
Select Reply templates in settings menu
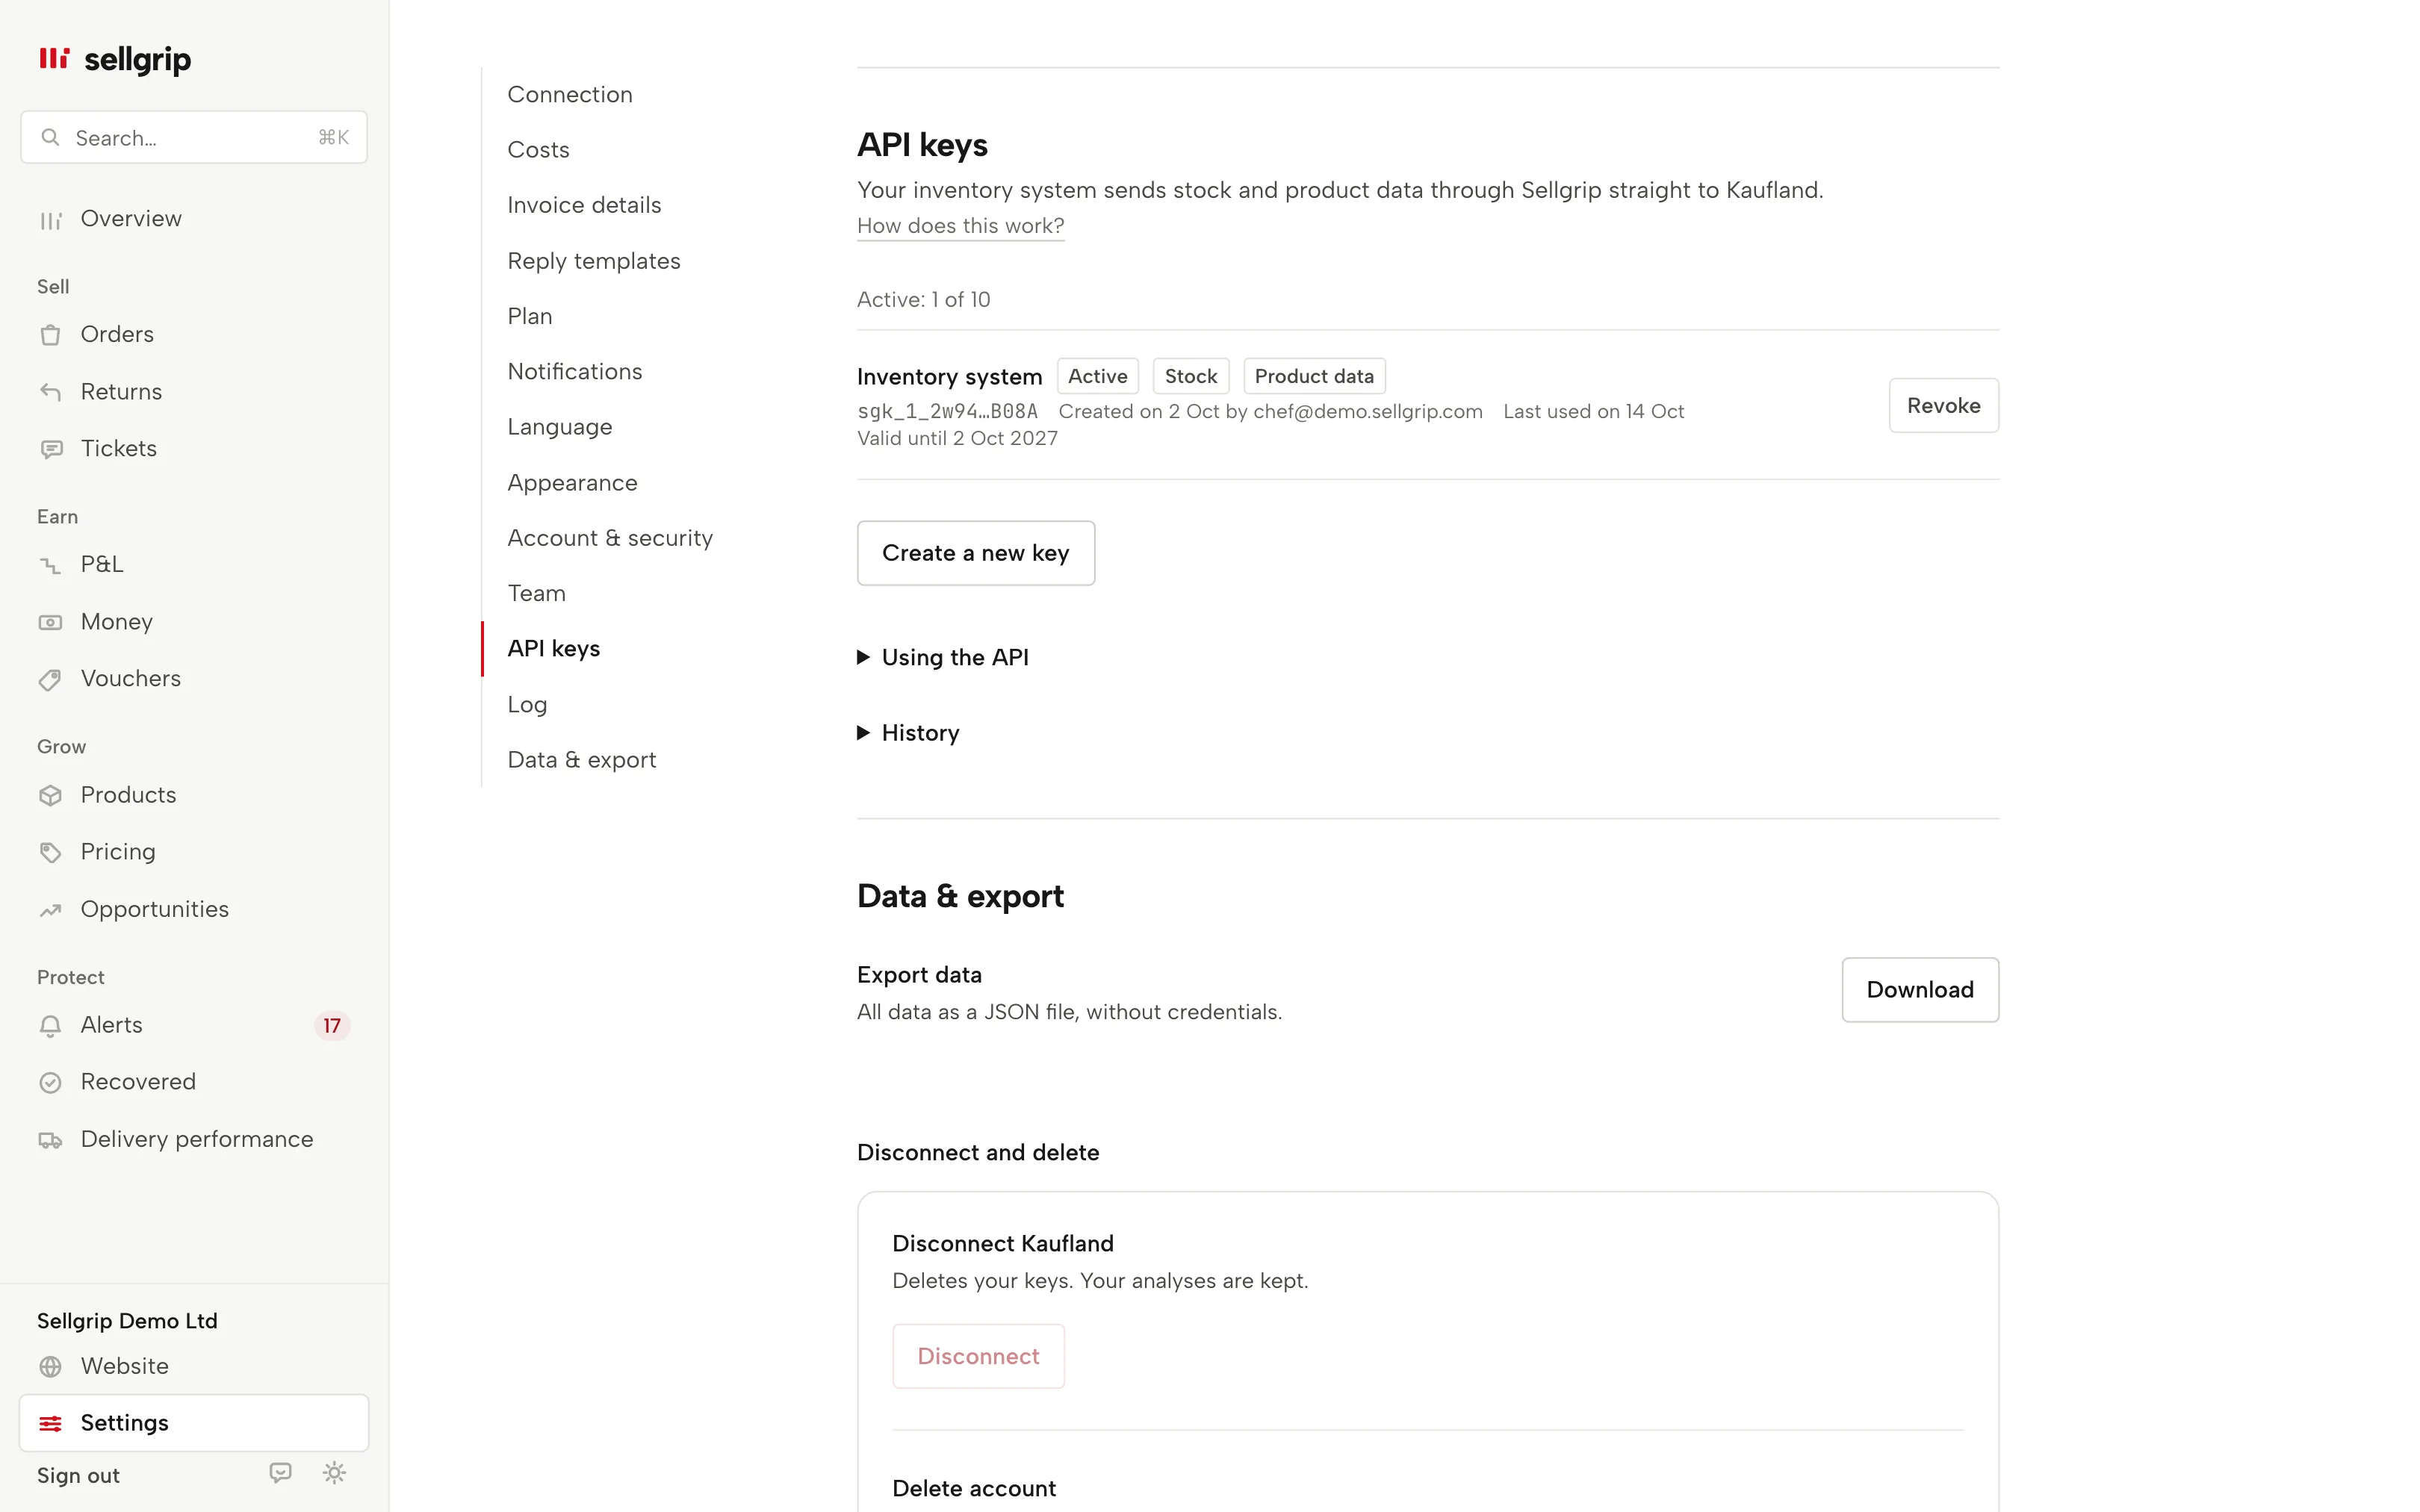pos(594,260)
